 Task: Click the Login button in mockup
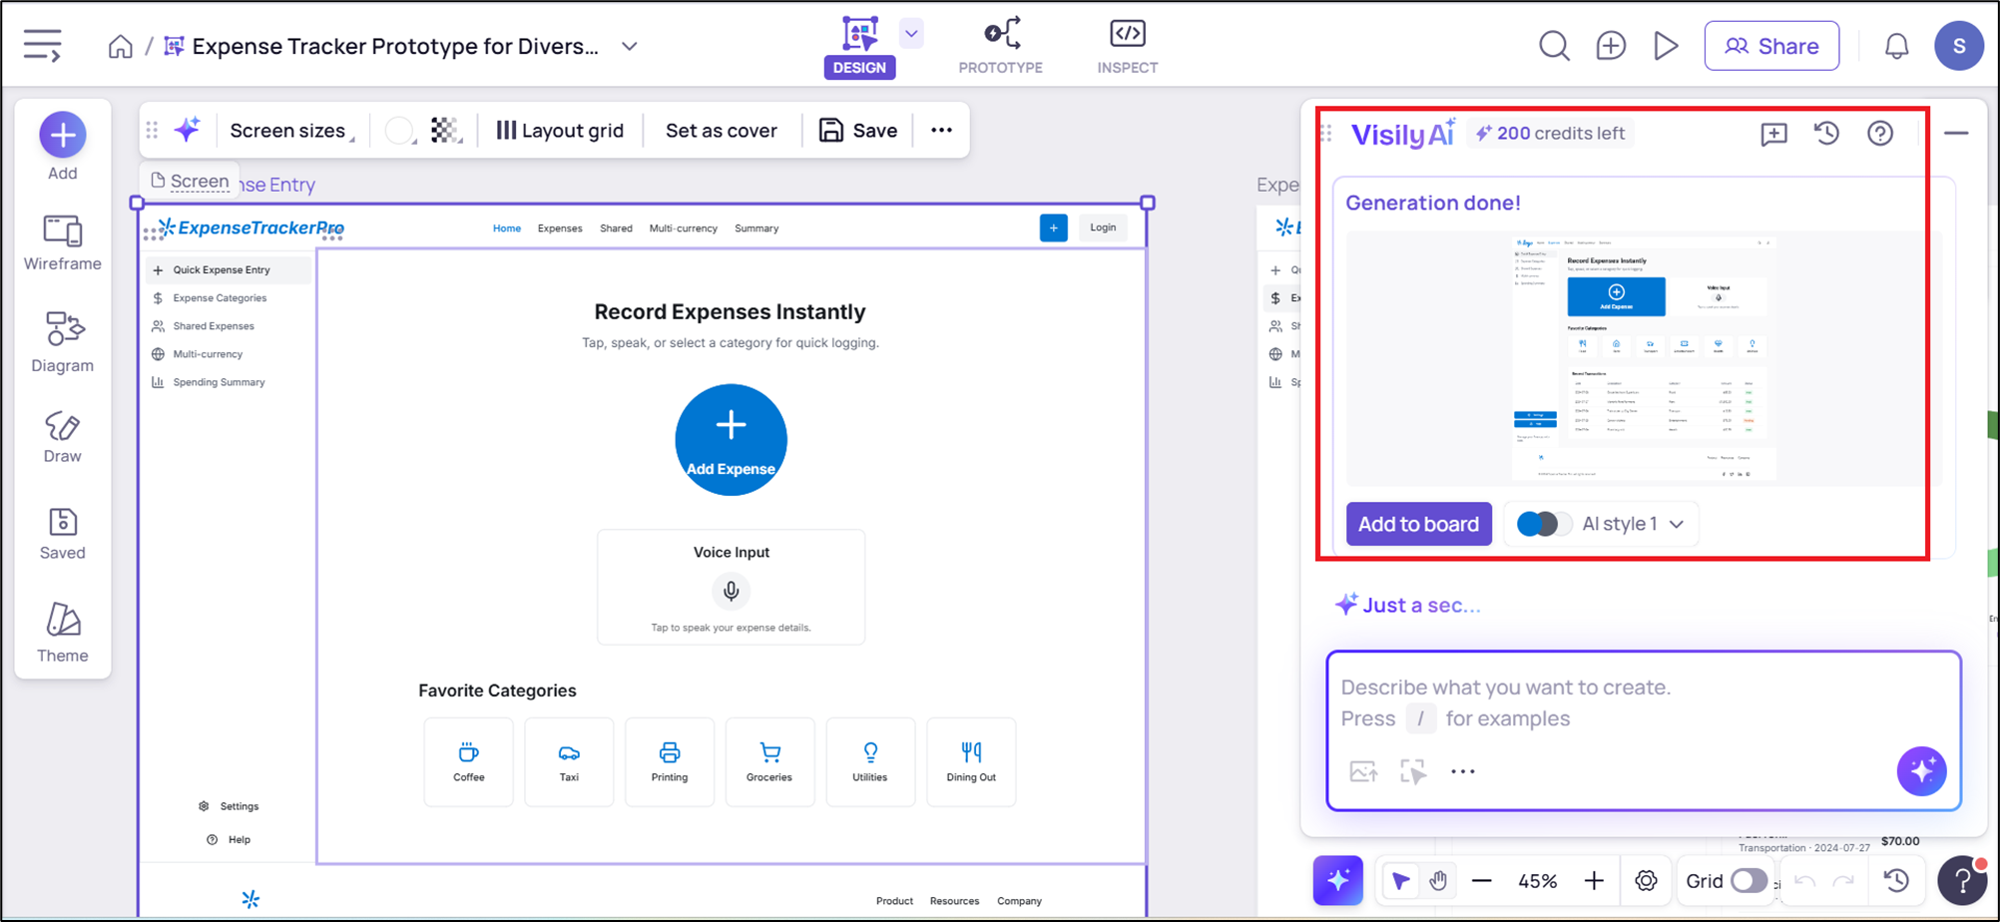click(1103, 227)
